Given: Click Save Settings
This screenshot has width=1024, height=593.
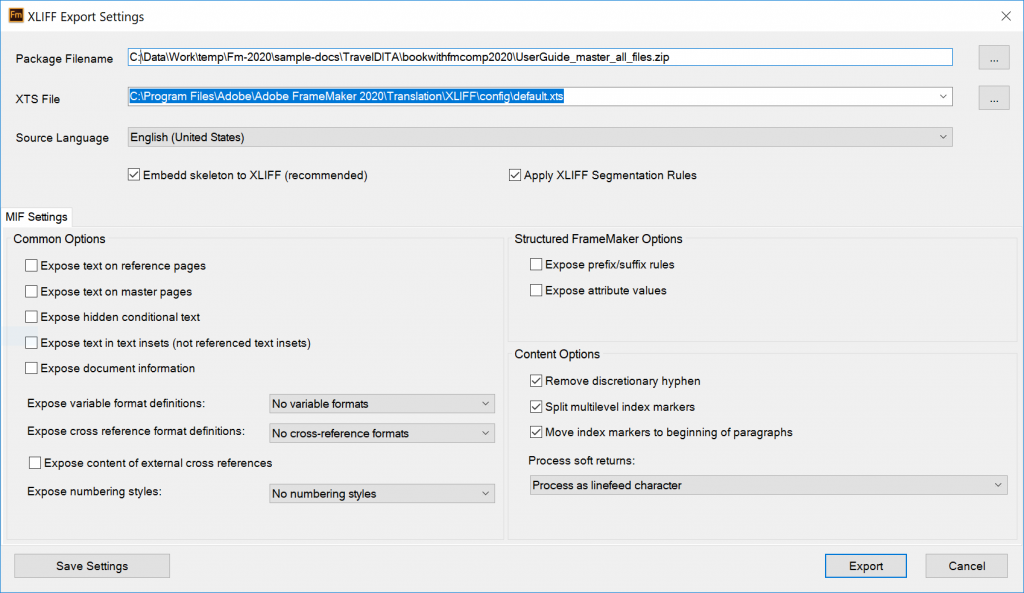Looking at the screenshot, I should pos(91,565).
